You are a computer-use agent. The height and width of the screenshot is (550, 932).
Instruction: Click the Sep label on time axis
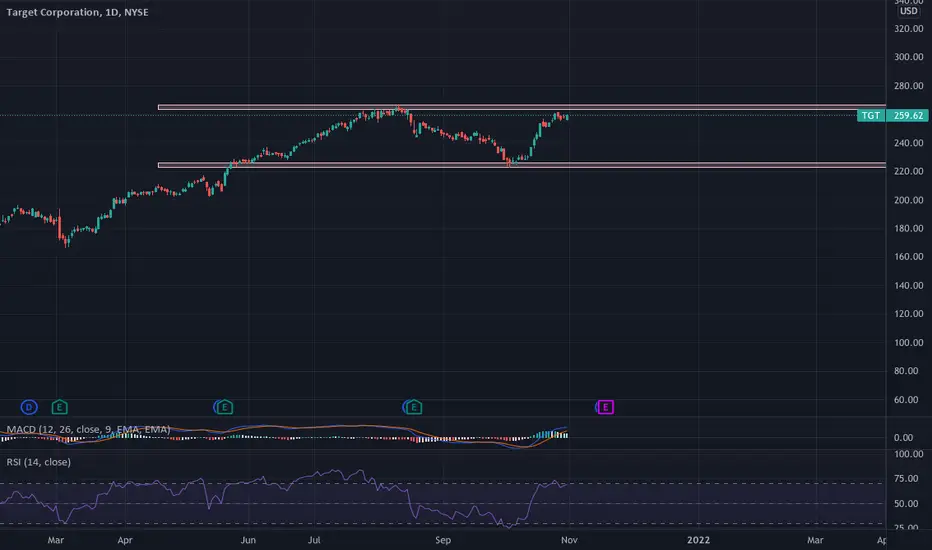coord(443,540)
